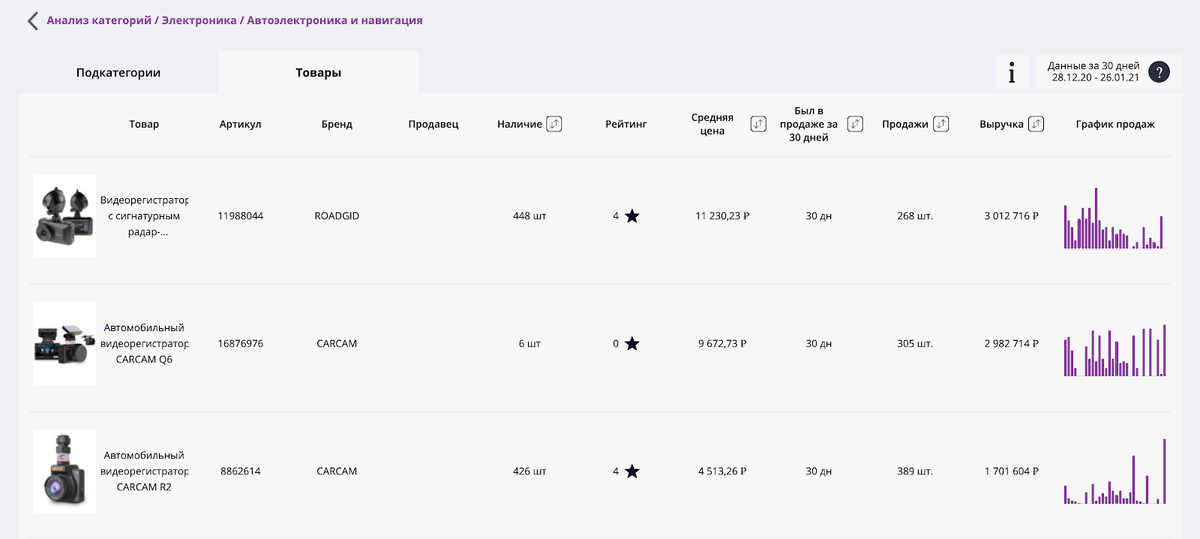Click the CARCAM Q6 product thumbnail
This screenshot has height=539, width=1200.
coord(64,343)
